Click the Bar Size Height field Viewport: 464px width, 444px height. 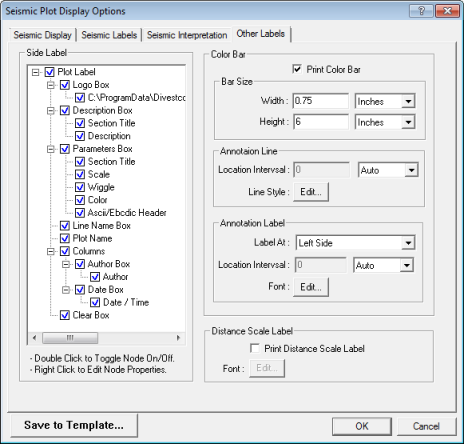pos(321,122)
